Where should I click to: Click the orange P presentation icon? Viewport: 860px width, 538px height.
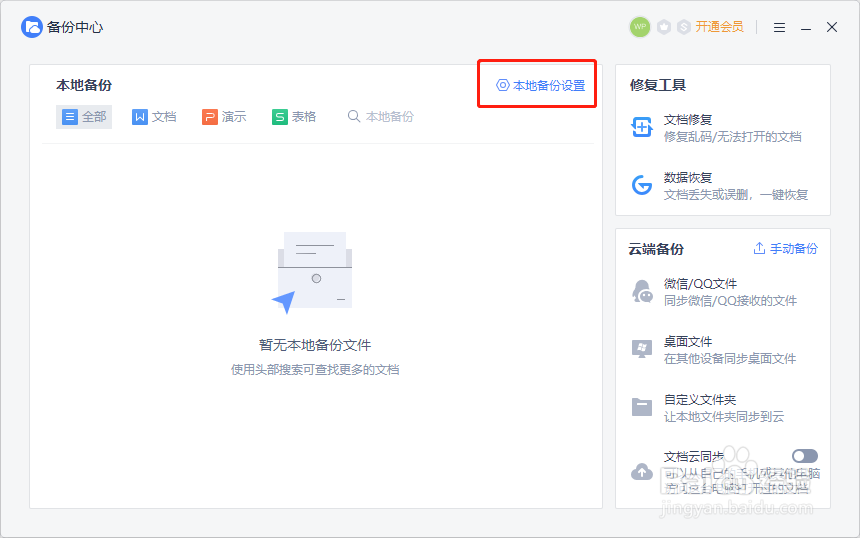(x=210, y=117)
